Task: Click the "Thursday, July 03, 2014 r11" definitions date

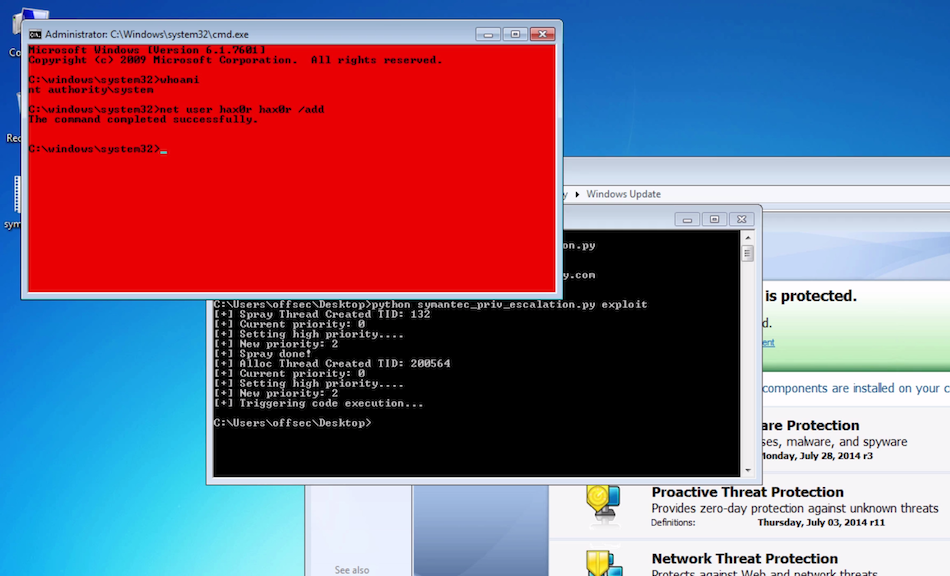Action: 821,522
